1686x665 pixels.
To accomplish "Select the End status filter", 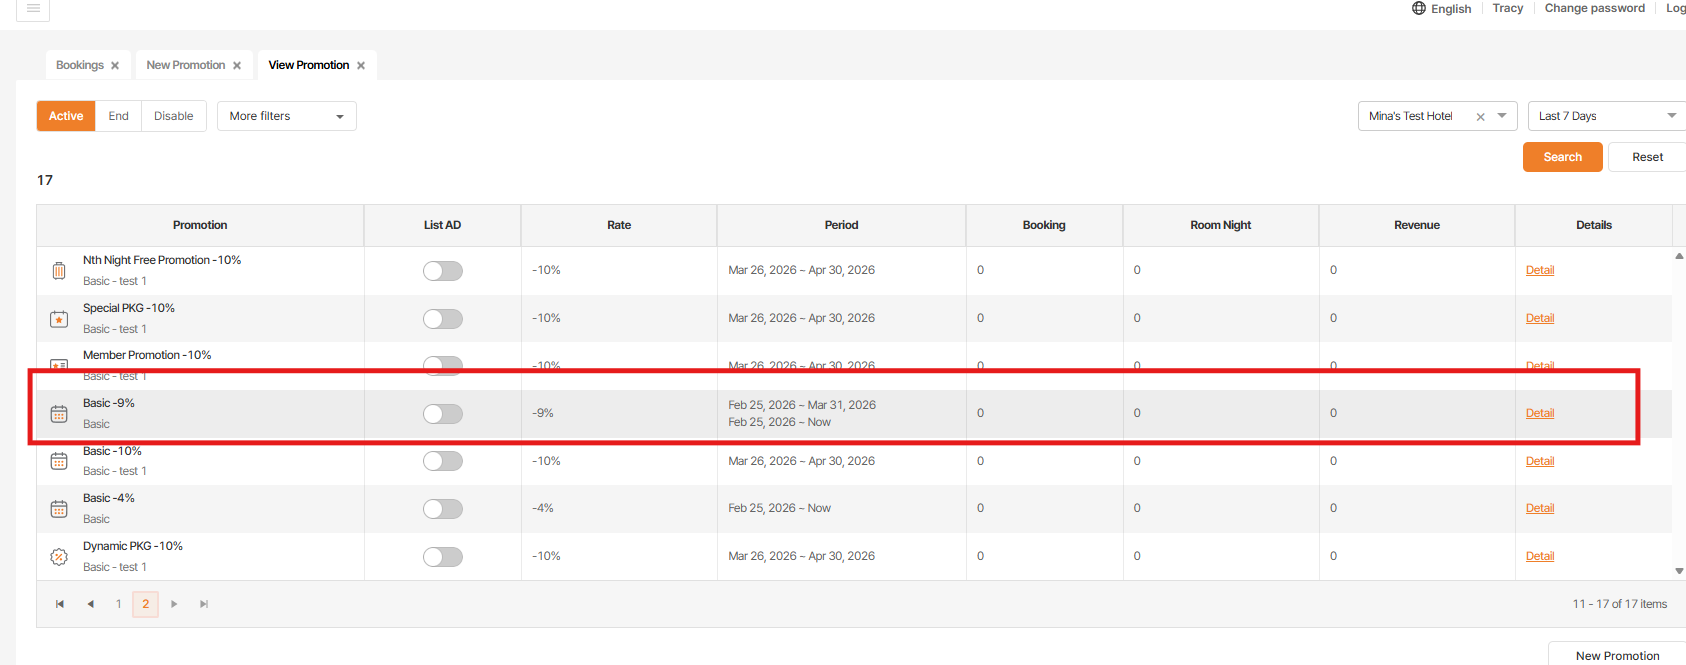I will [x=118, y=116].
